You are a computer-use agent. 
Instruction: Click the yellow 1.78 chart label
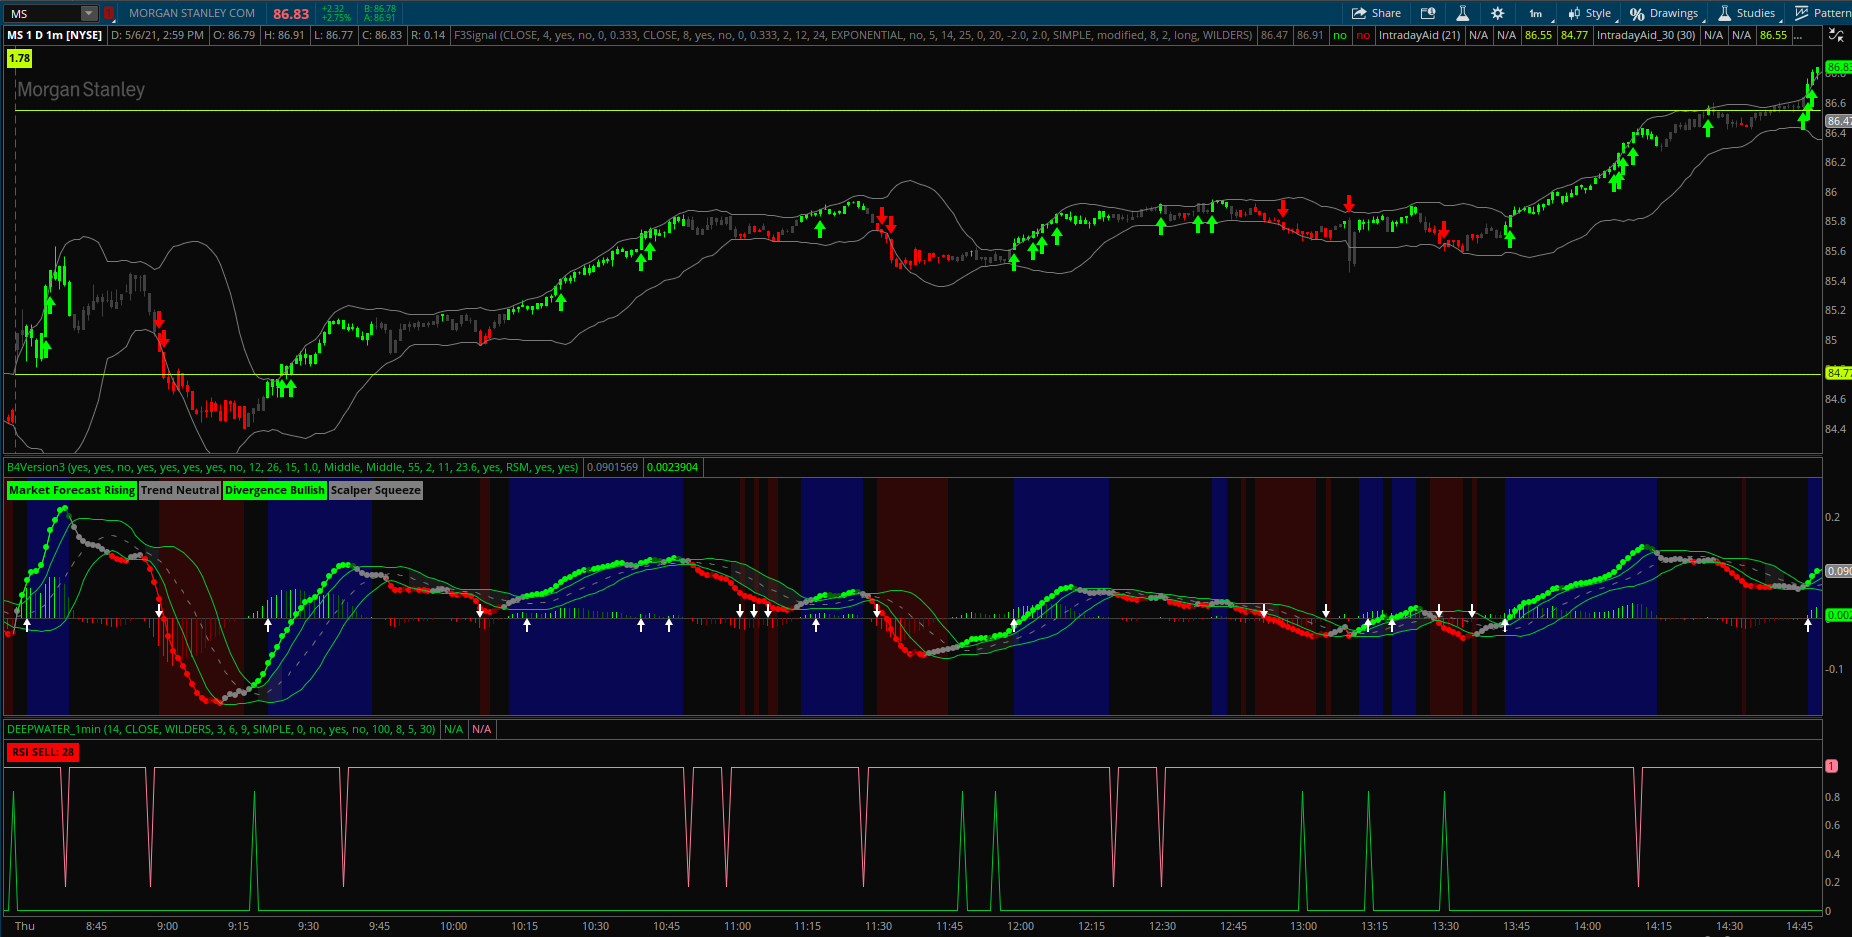tap(20, 59)
